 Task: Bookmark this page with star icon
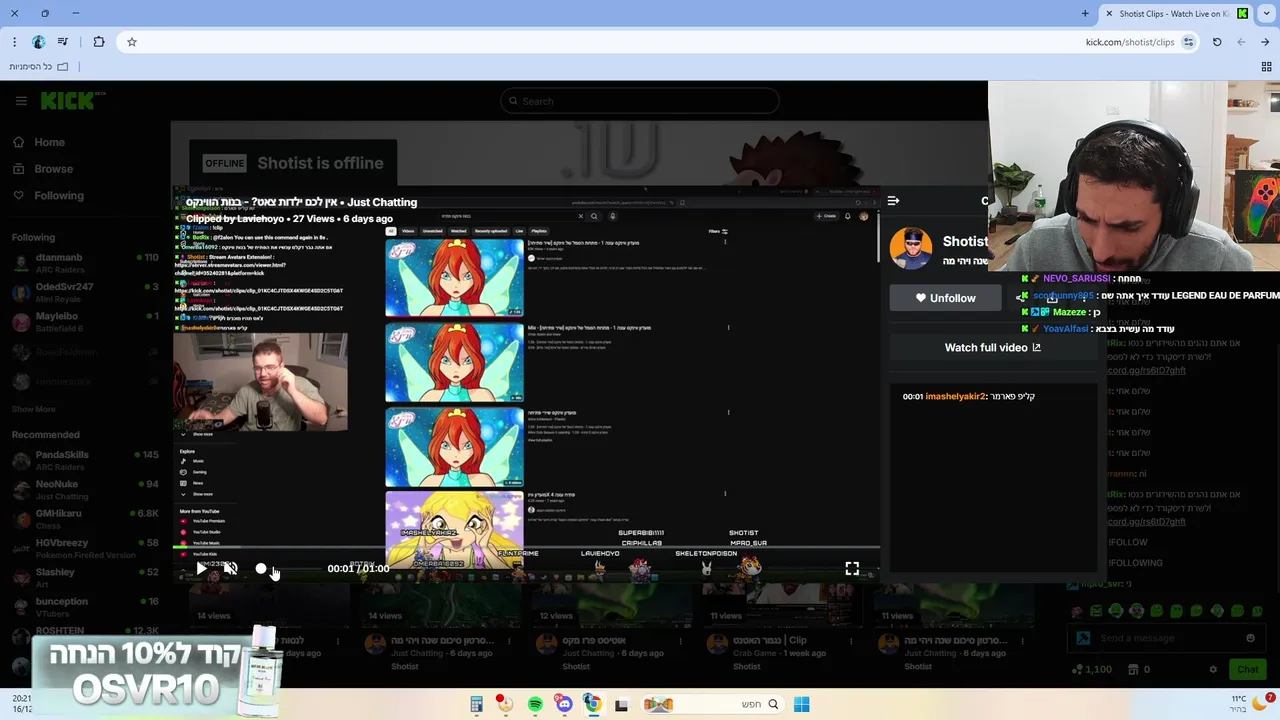131,42
